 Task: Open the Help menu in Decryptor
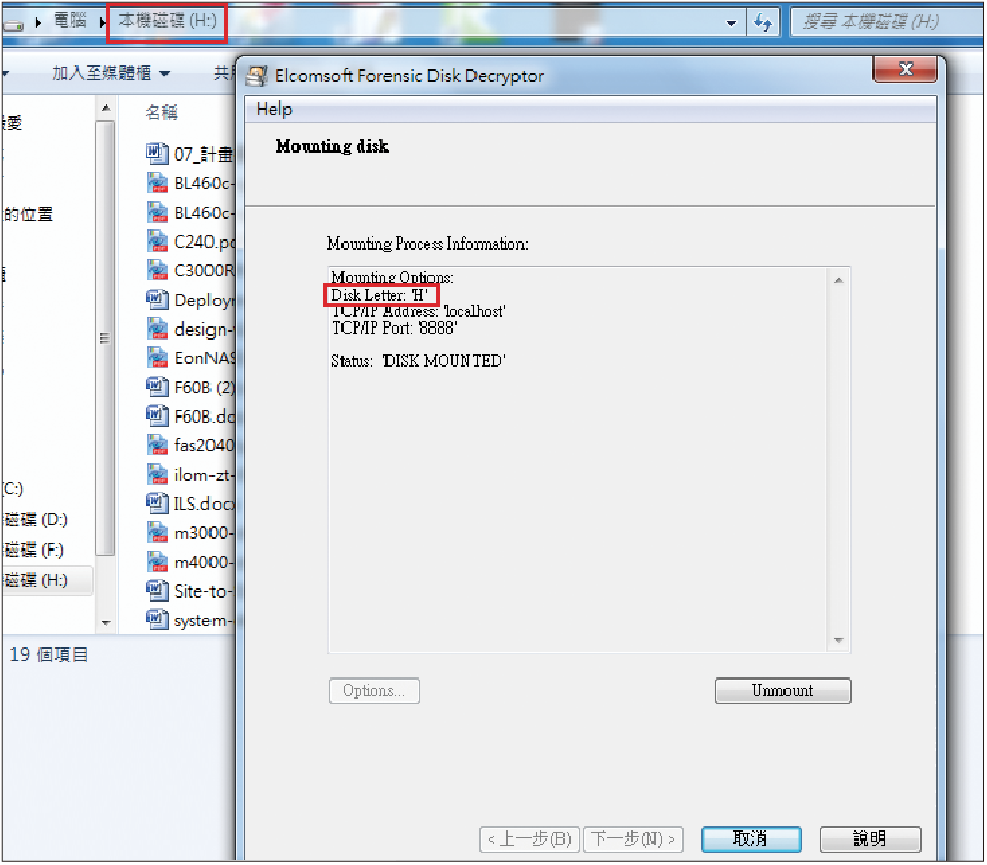(274, 110)
